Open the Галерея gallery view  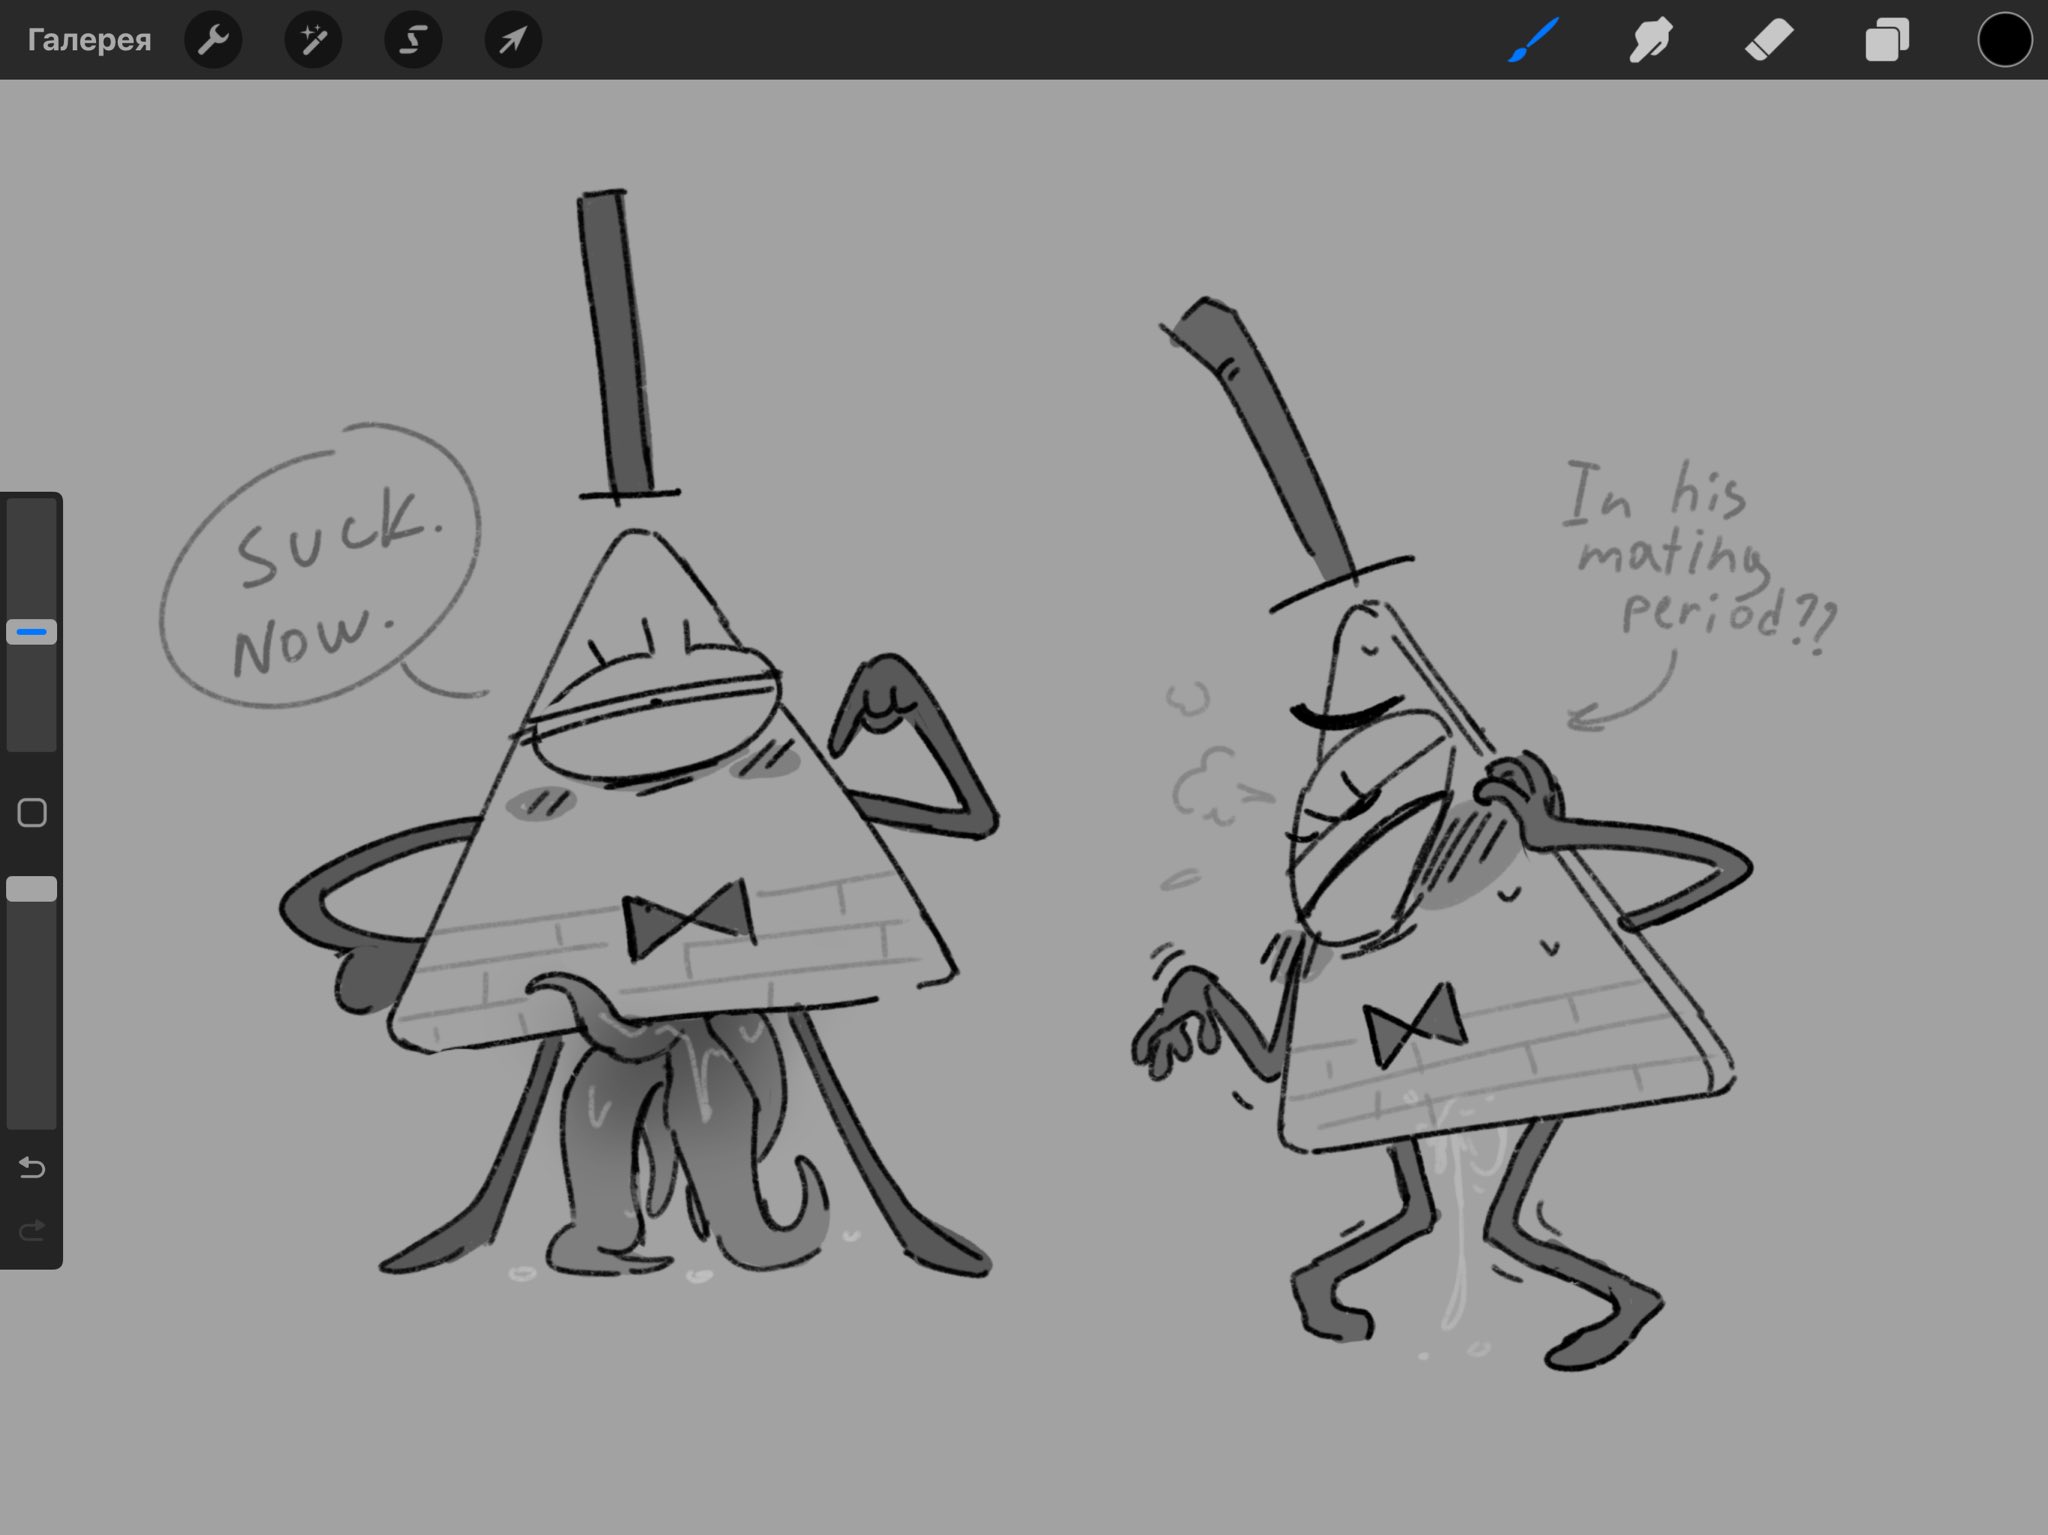click(89, 40)
